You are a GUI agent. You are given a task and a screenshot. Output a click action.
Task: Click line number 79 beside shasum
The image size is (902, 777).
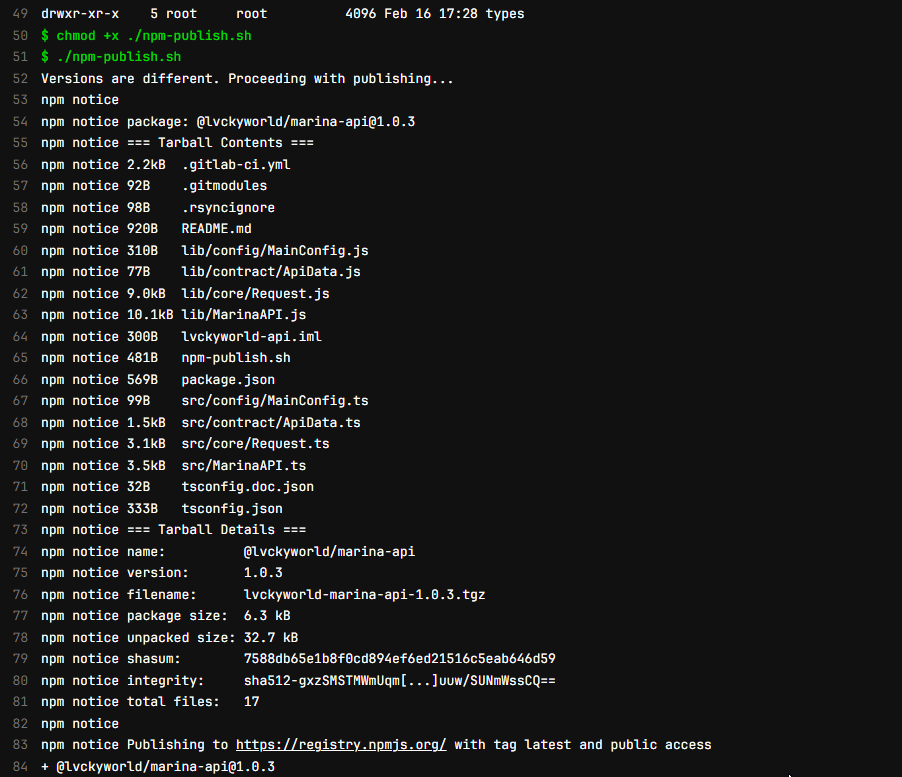click(21, 659)
